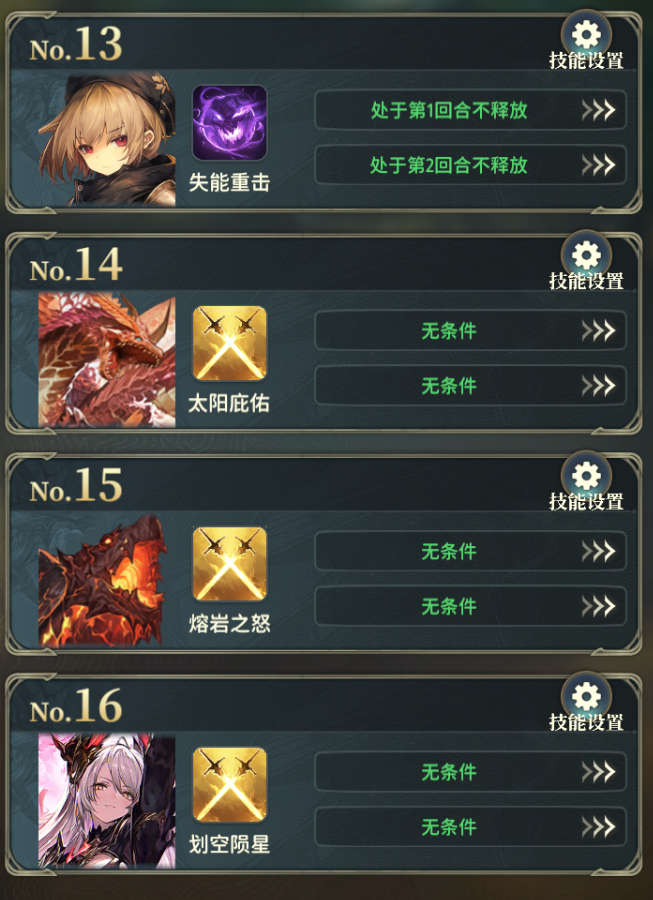Open first 无条件 condition for No.14
Image resolution: width=653 pixels, height=900 pixels.
tap(471, 330)
